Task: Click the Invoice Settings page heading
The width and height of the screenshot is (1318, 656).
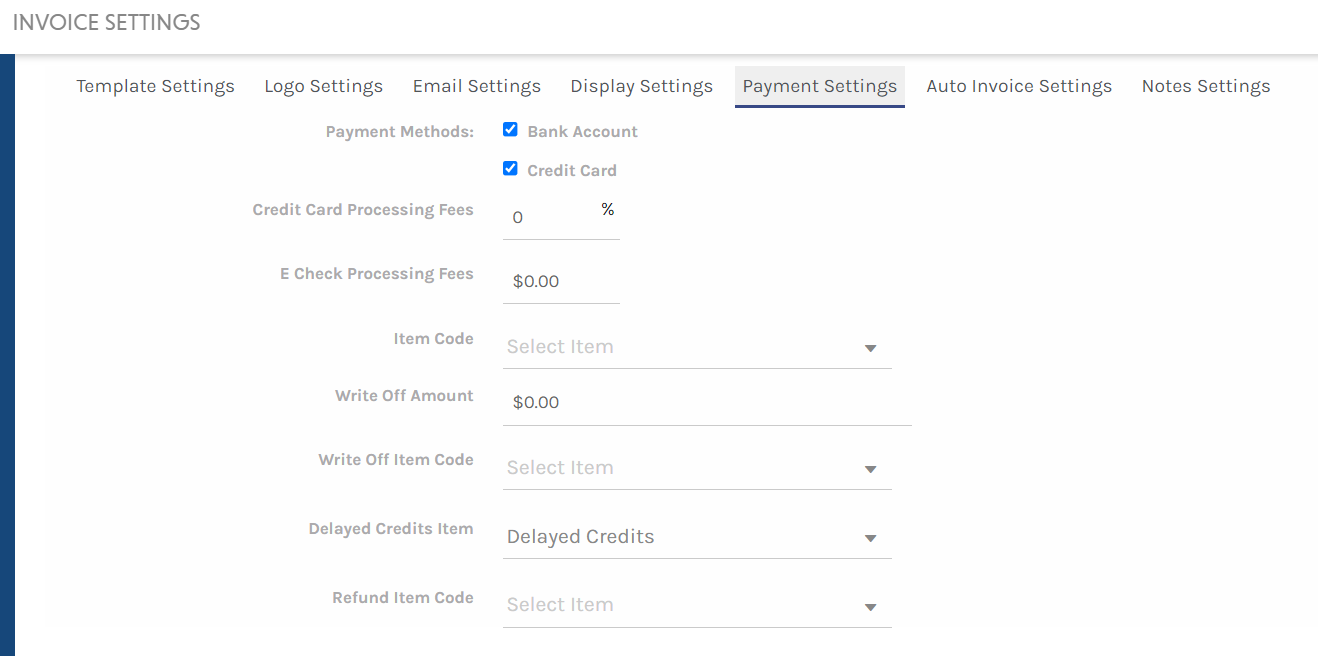Action: click(107, 22)
